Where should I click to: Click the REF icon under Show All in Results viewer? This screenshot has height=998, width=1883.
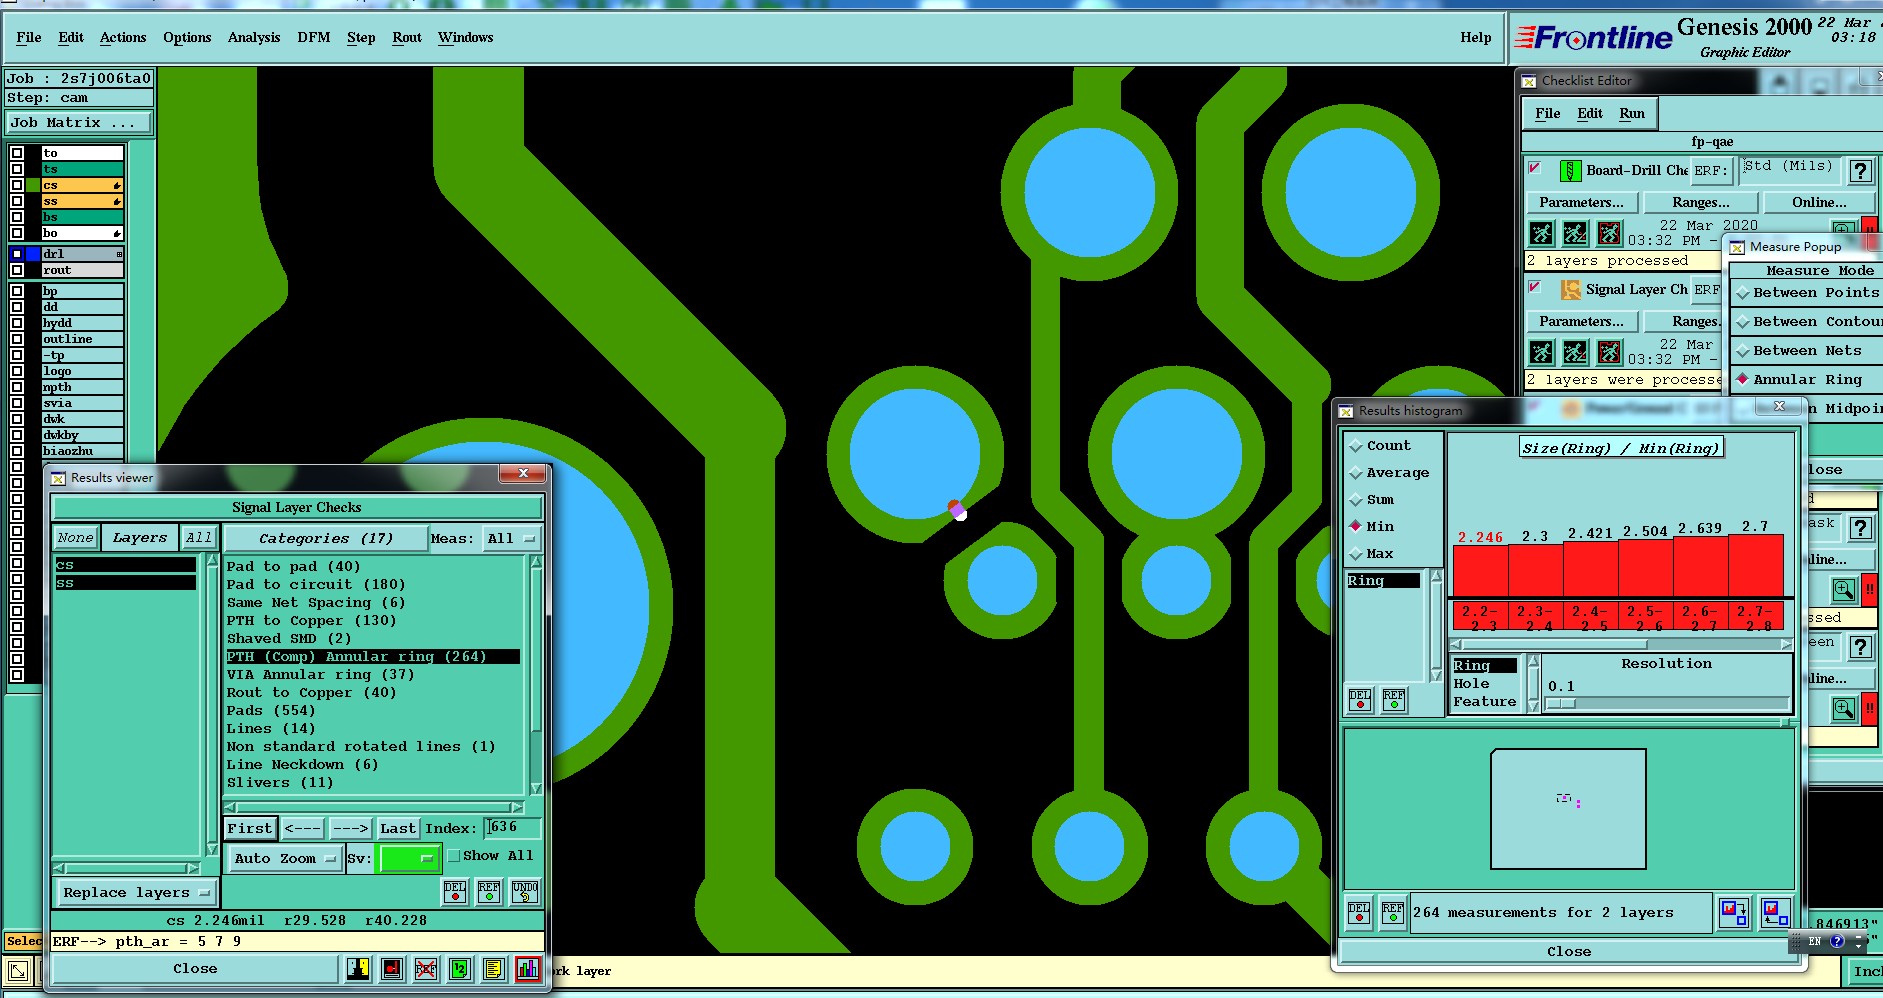[x=489, y=892]
